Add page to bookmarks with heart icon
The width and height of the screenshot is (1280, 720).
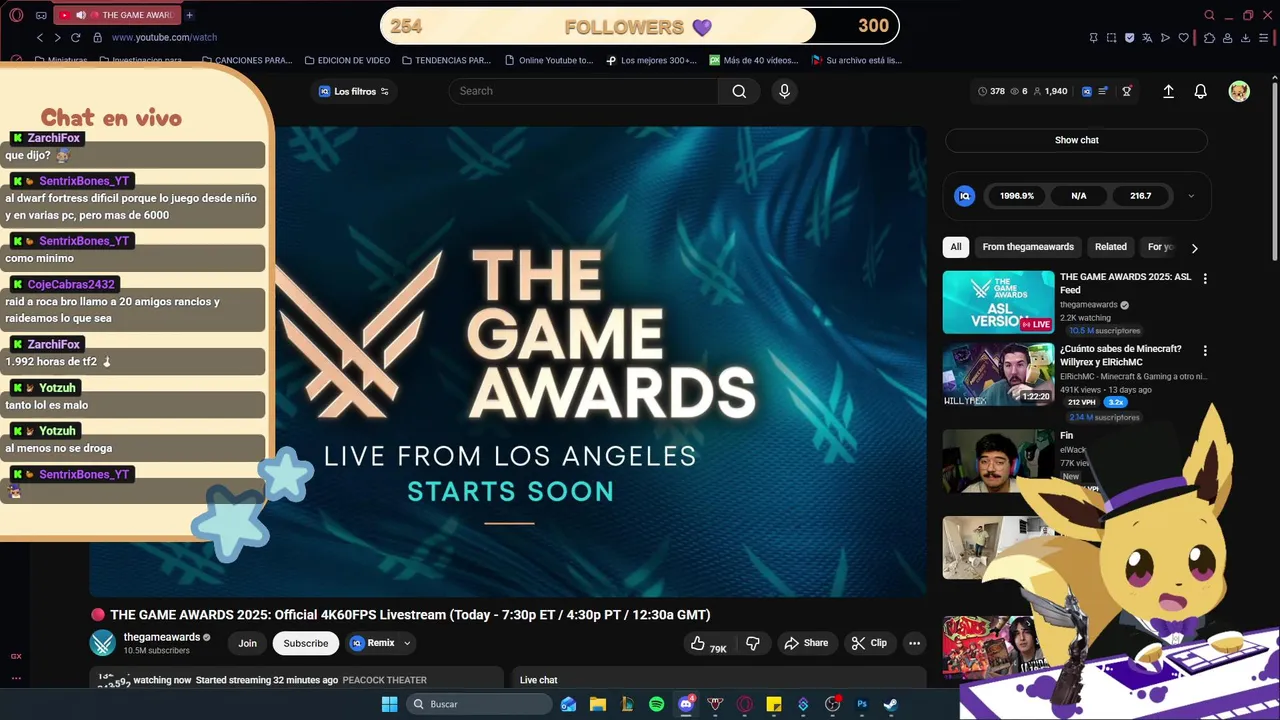pos(1184,38)
